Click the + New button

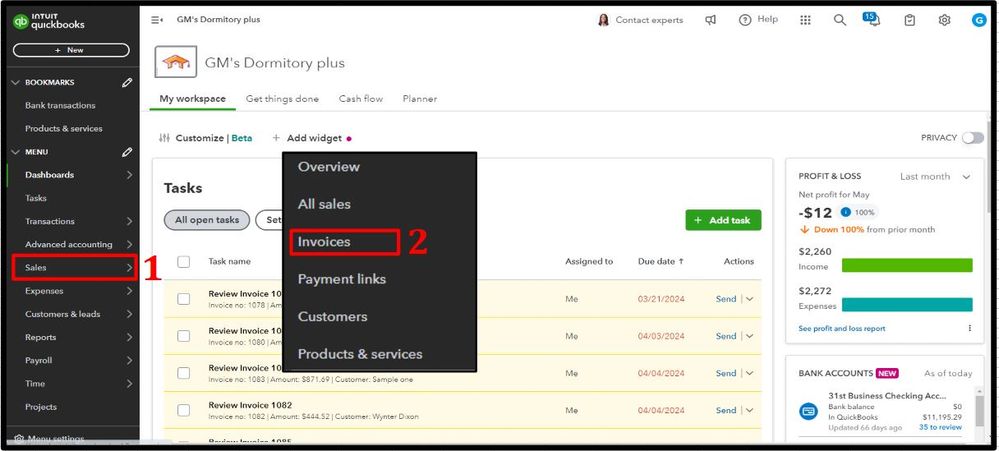tap(71, 50)
